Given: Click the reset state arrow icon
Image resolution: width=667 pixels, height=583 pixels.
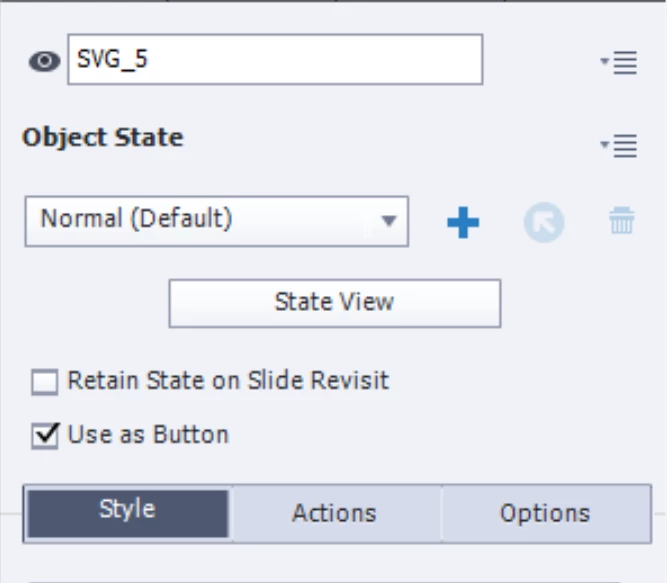Looking at the screenshot, I should [544, 222].
